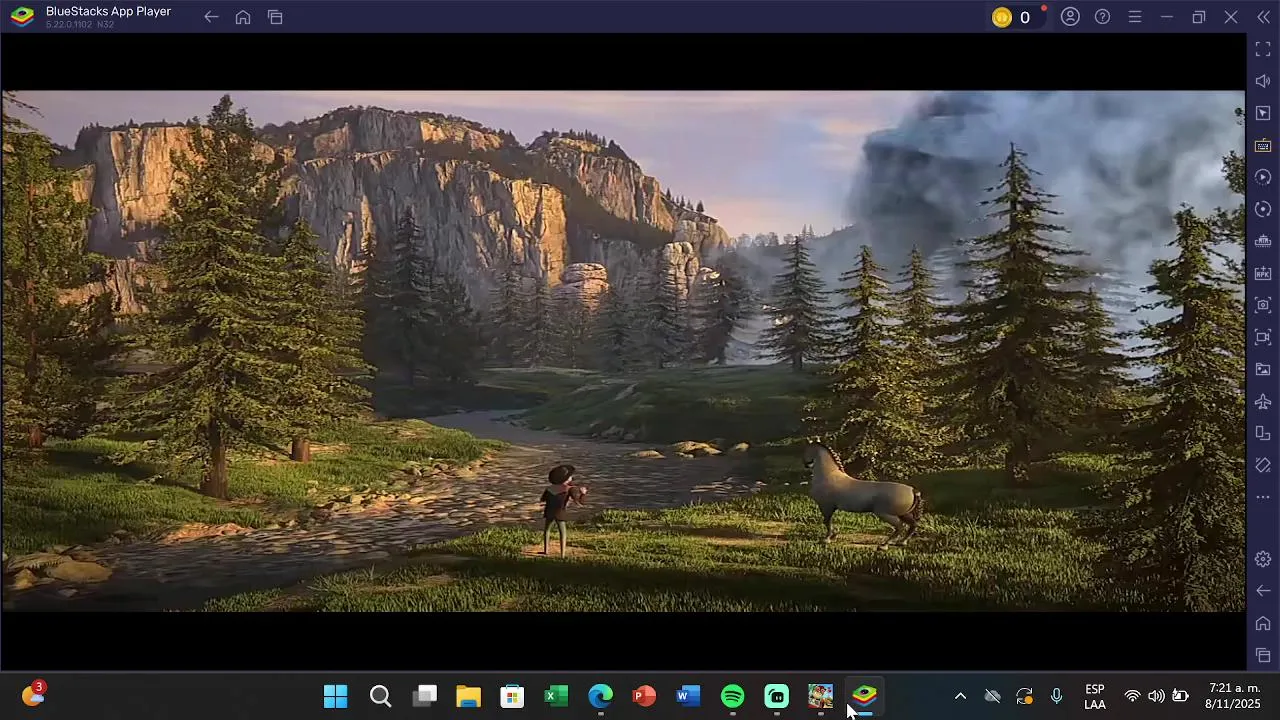Expand more sidebar tools via three dots
Image resolution: width=1280 pixels, height=720 pixels.
[x=1263, y=497]
